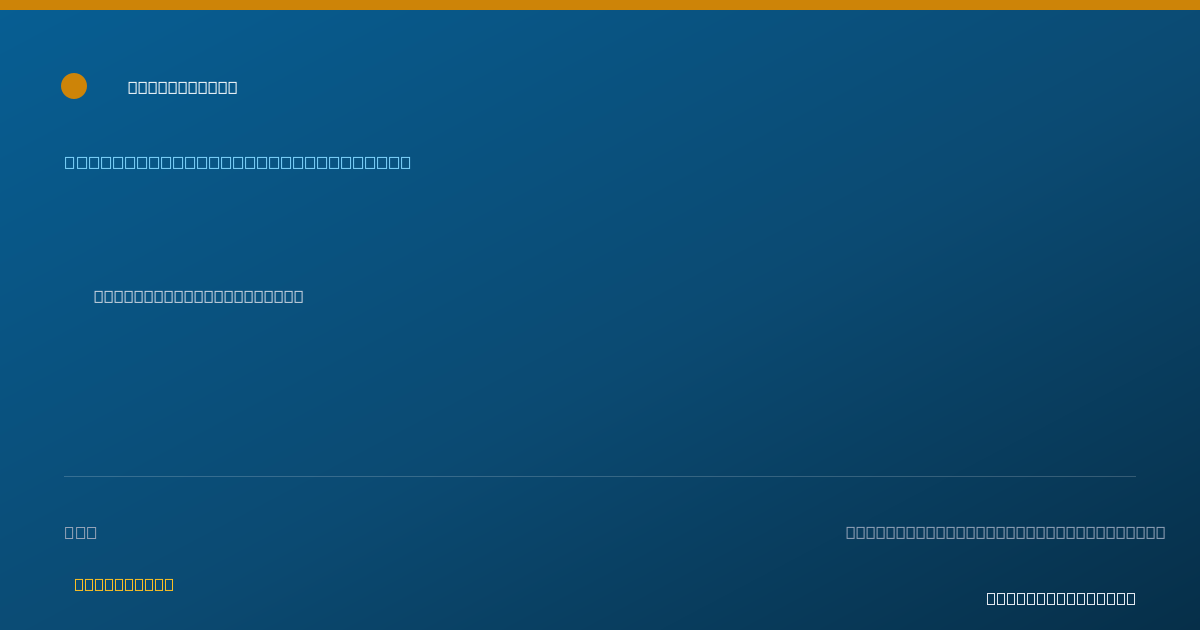The height and width of the screenshot is (630, 1200).
Task: Open the white text link at bottom right
Action: pyautogui.click(x=1061, y=598)
